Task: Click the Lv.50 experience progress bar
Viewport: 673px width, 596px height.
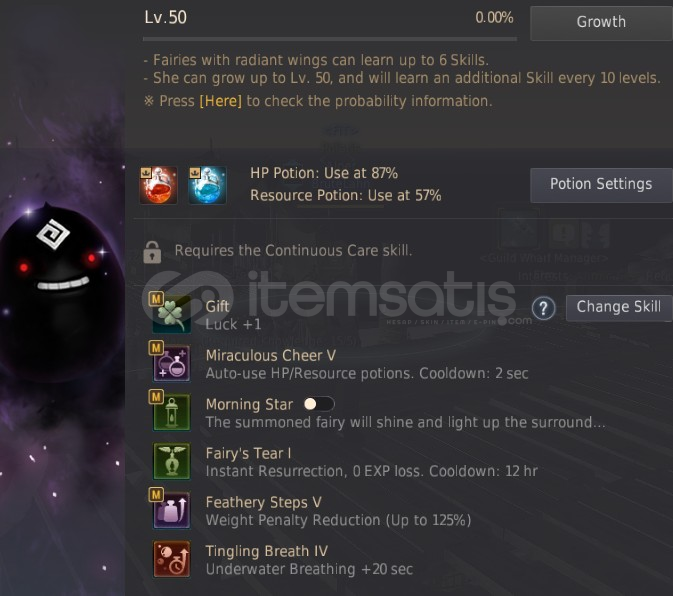Action: click(330, 39)
